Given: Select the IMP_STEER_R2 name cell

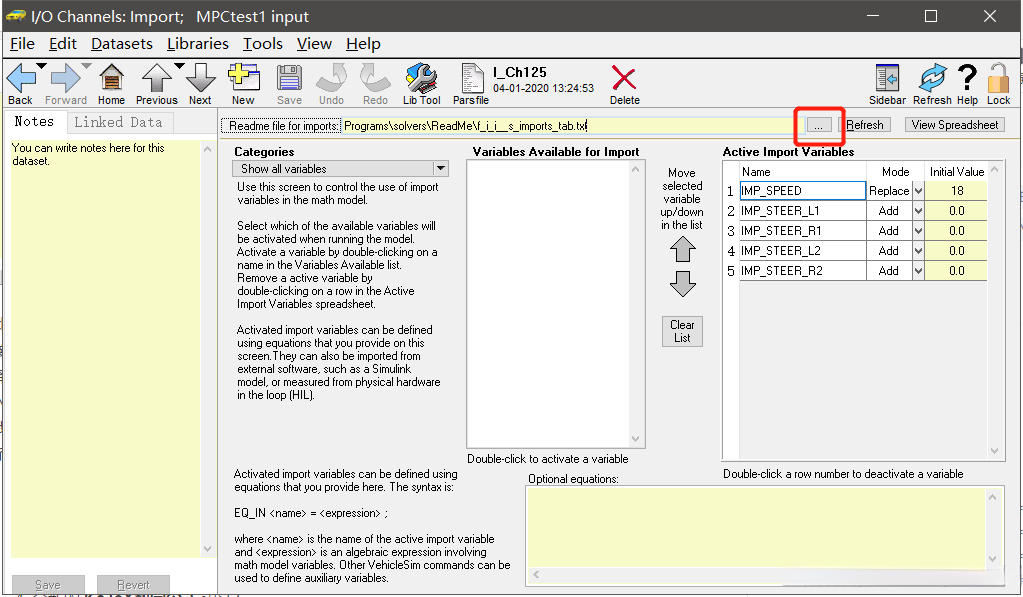Looking at the screenshot, I should (802, 271).
